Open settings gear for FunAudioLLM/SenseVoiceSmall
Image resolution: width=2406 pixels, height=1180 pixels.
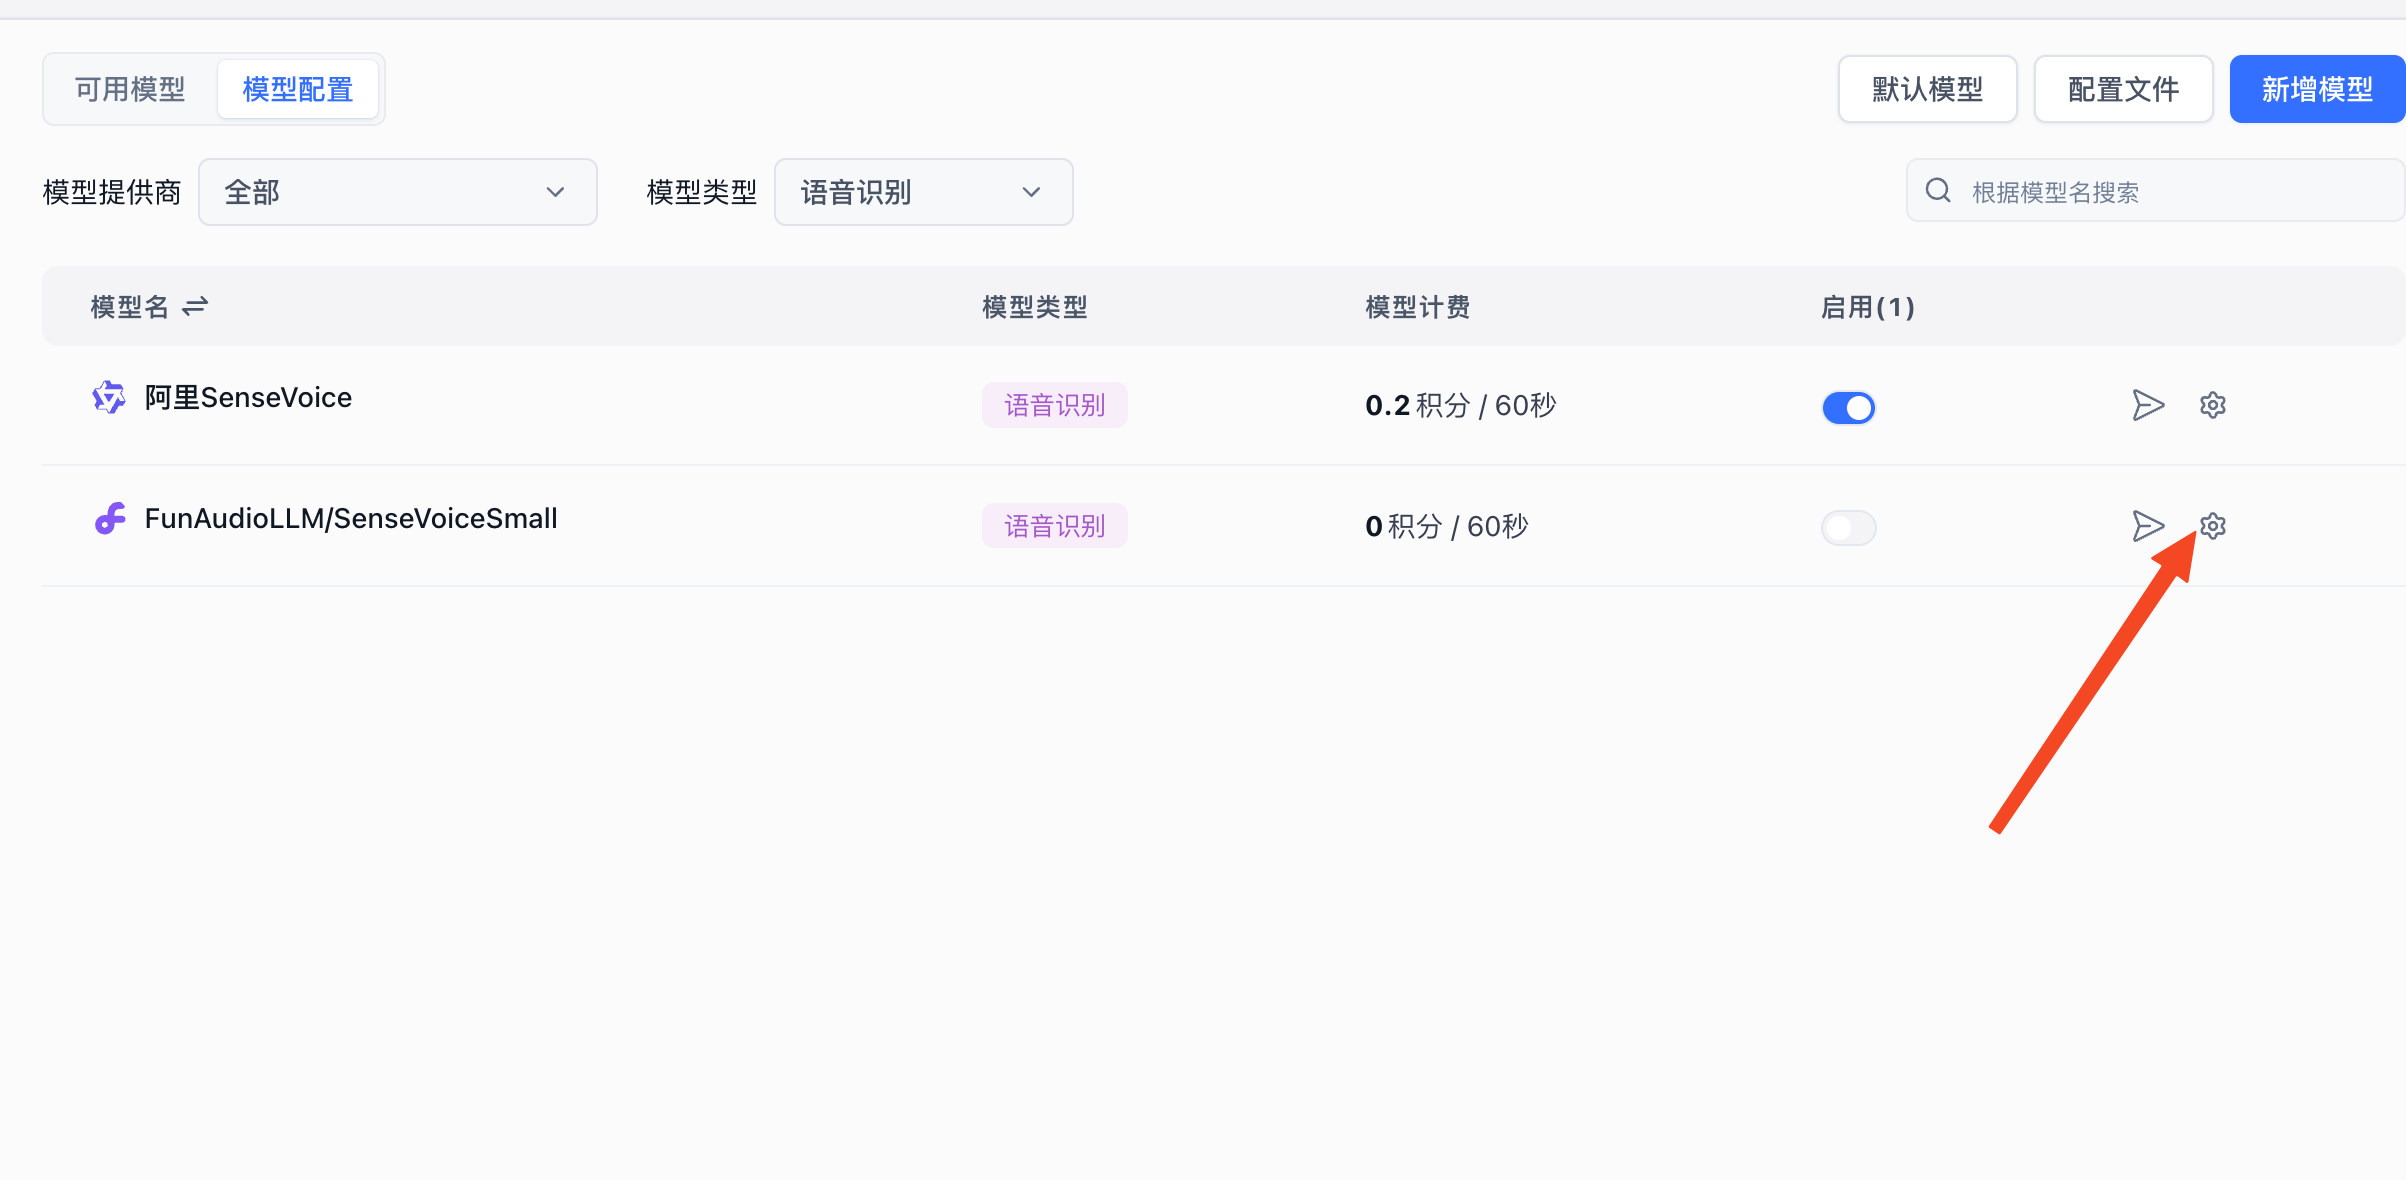pos(2213,526)
